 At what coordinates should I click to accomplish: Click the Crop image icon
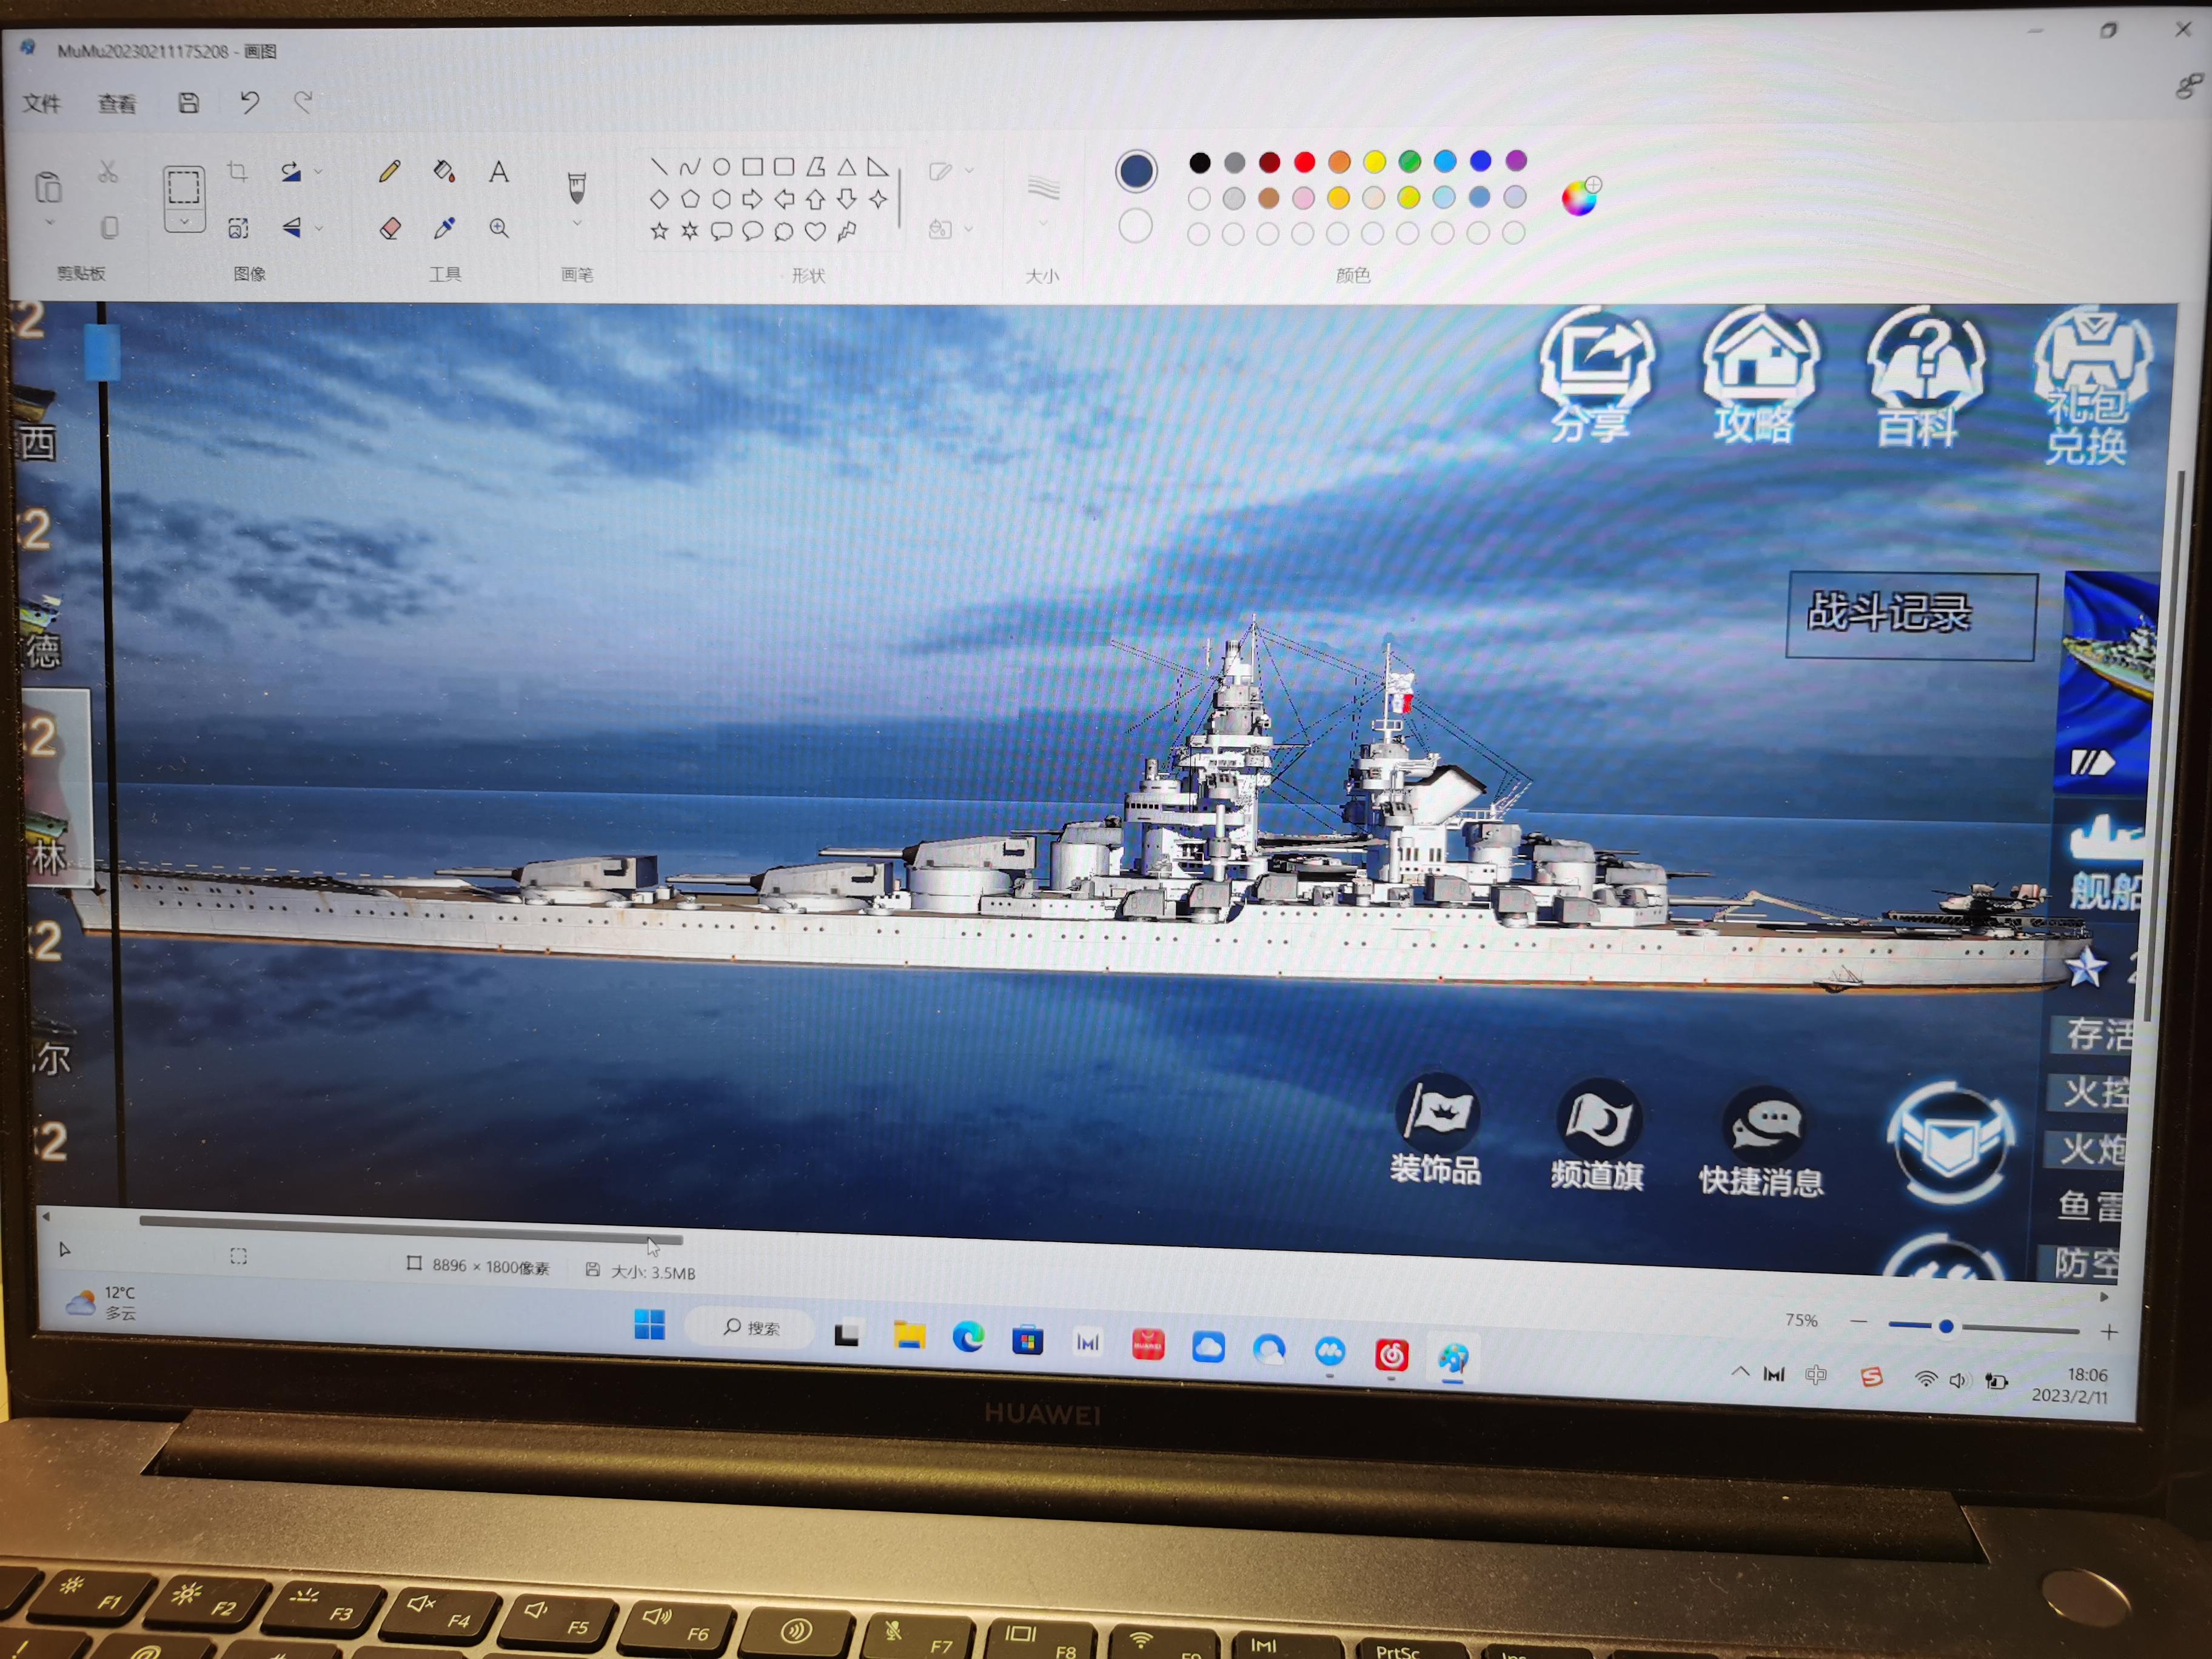(237, 171)
